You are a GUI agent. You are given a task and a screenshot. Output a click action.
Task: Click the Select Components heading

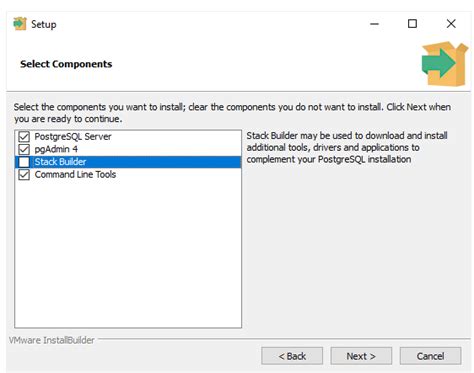pos(66,64)
